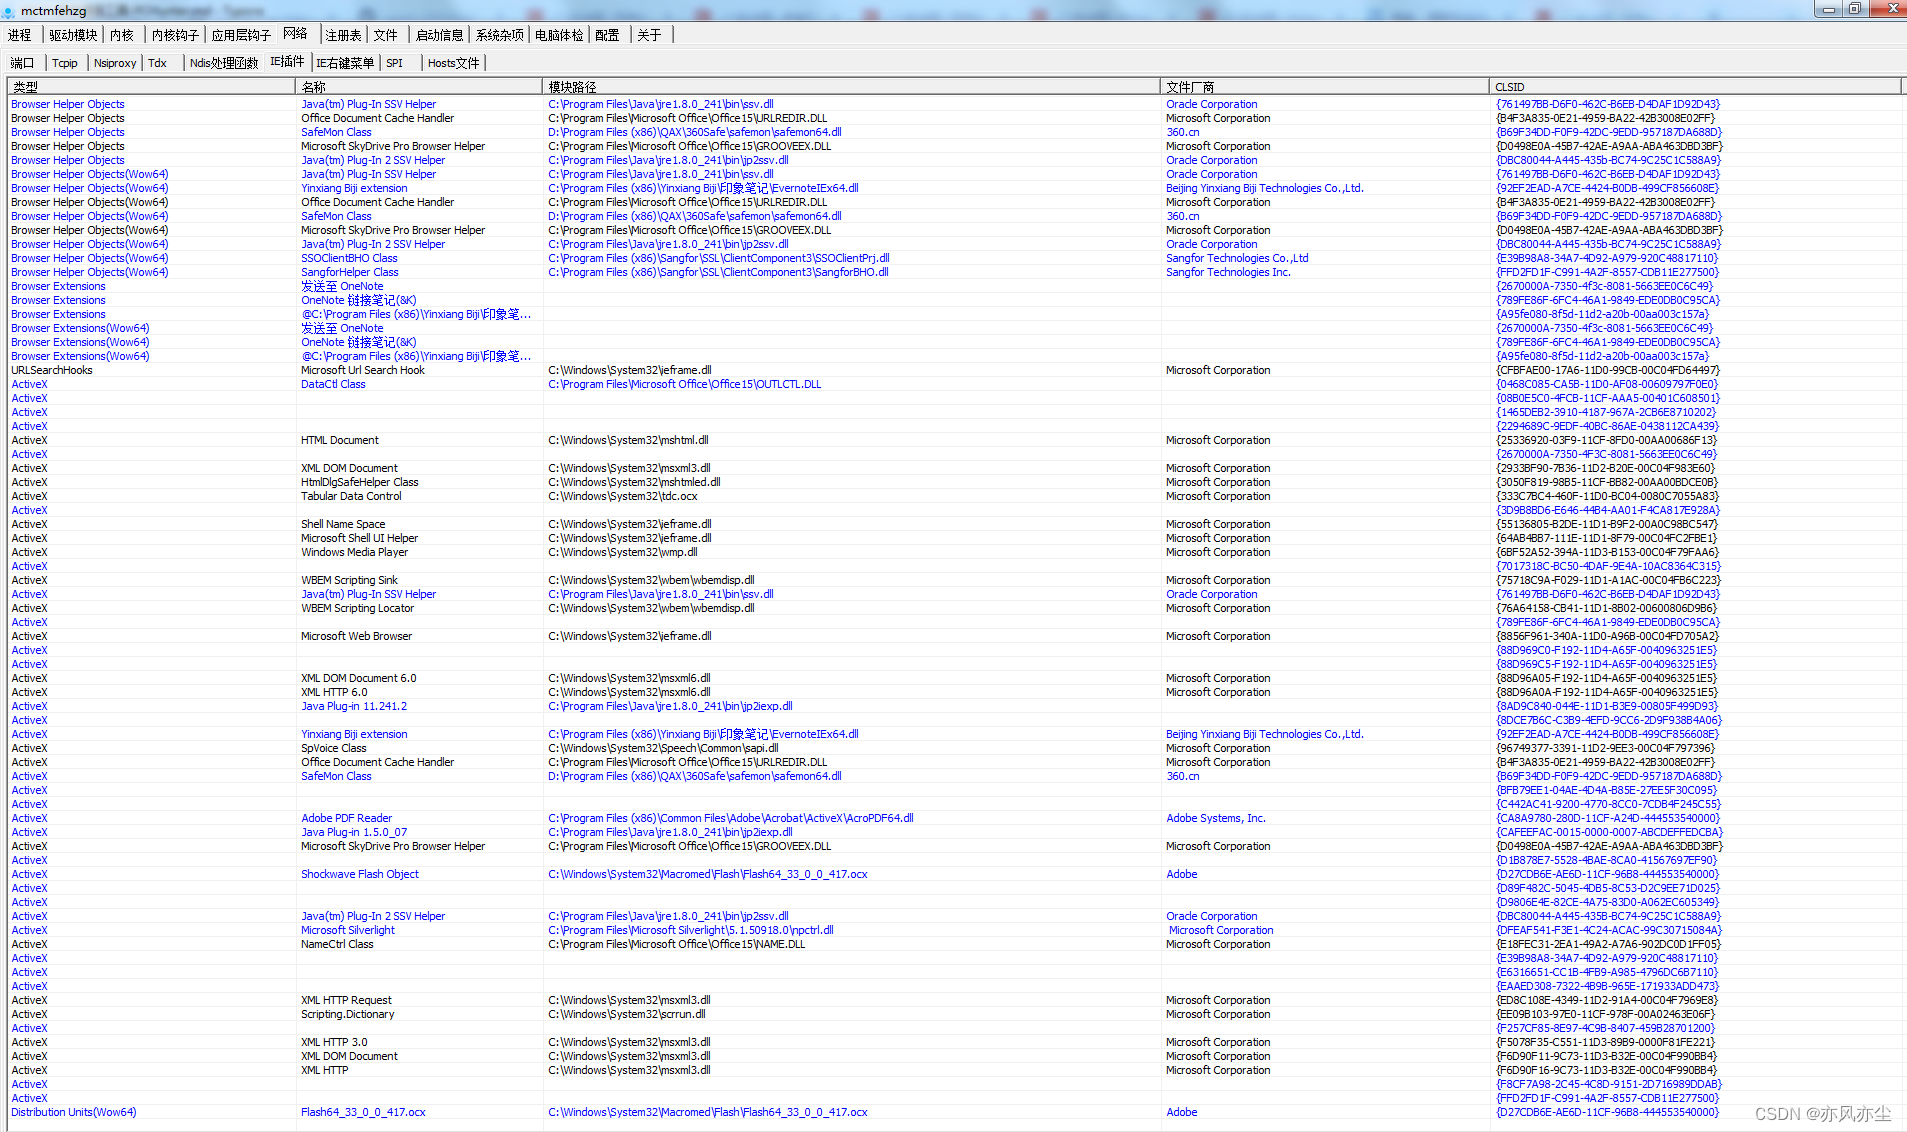Sort by the 模块路径 column header
Image resolution: width=1907 pixels, height=1132 pixels.
point(851,87)
